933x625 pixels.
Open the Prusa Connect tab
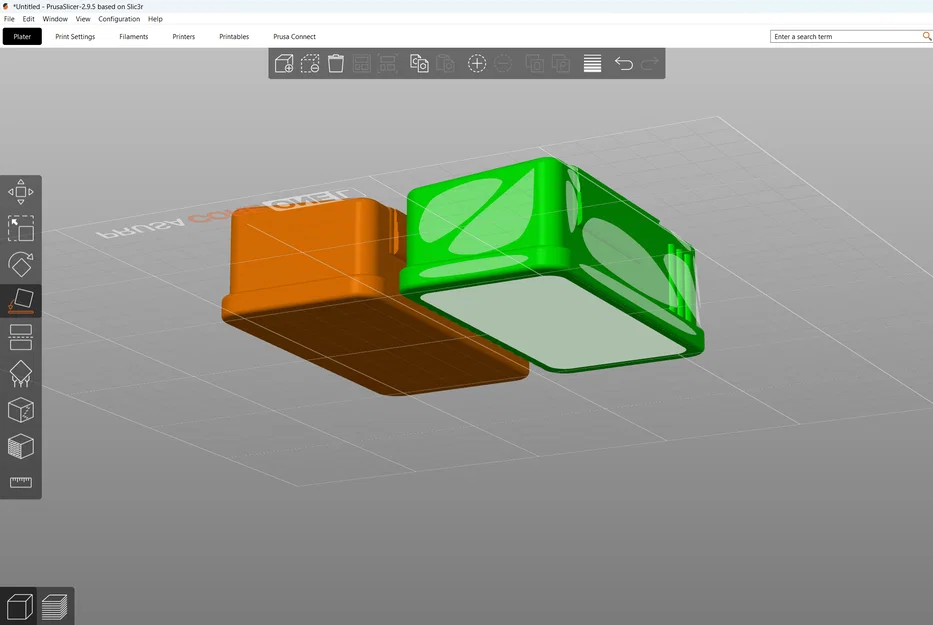click(294, 36)
